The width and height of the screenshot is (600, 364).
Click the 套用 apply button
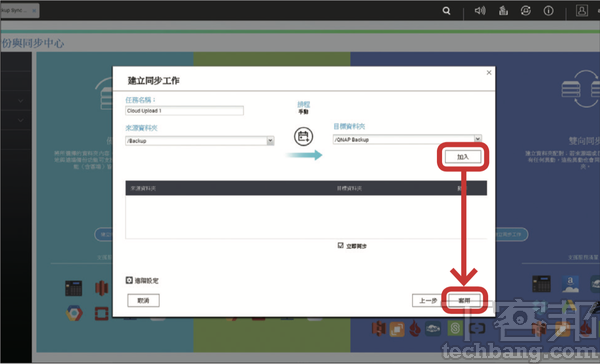[x=464, y=300]
